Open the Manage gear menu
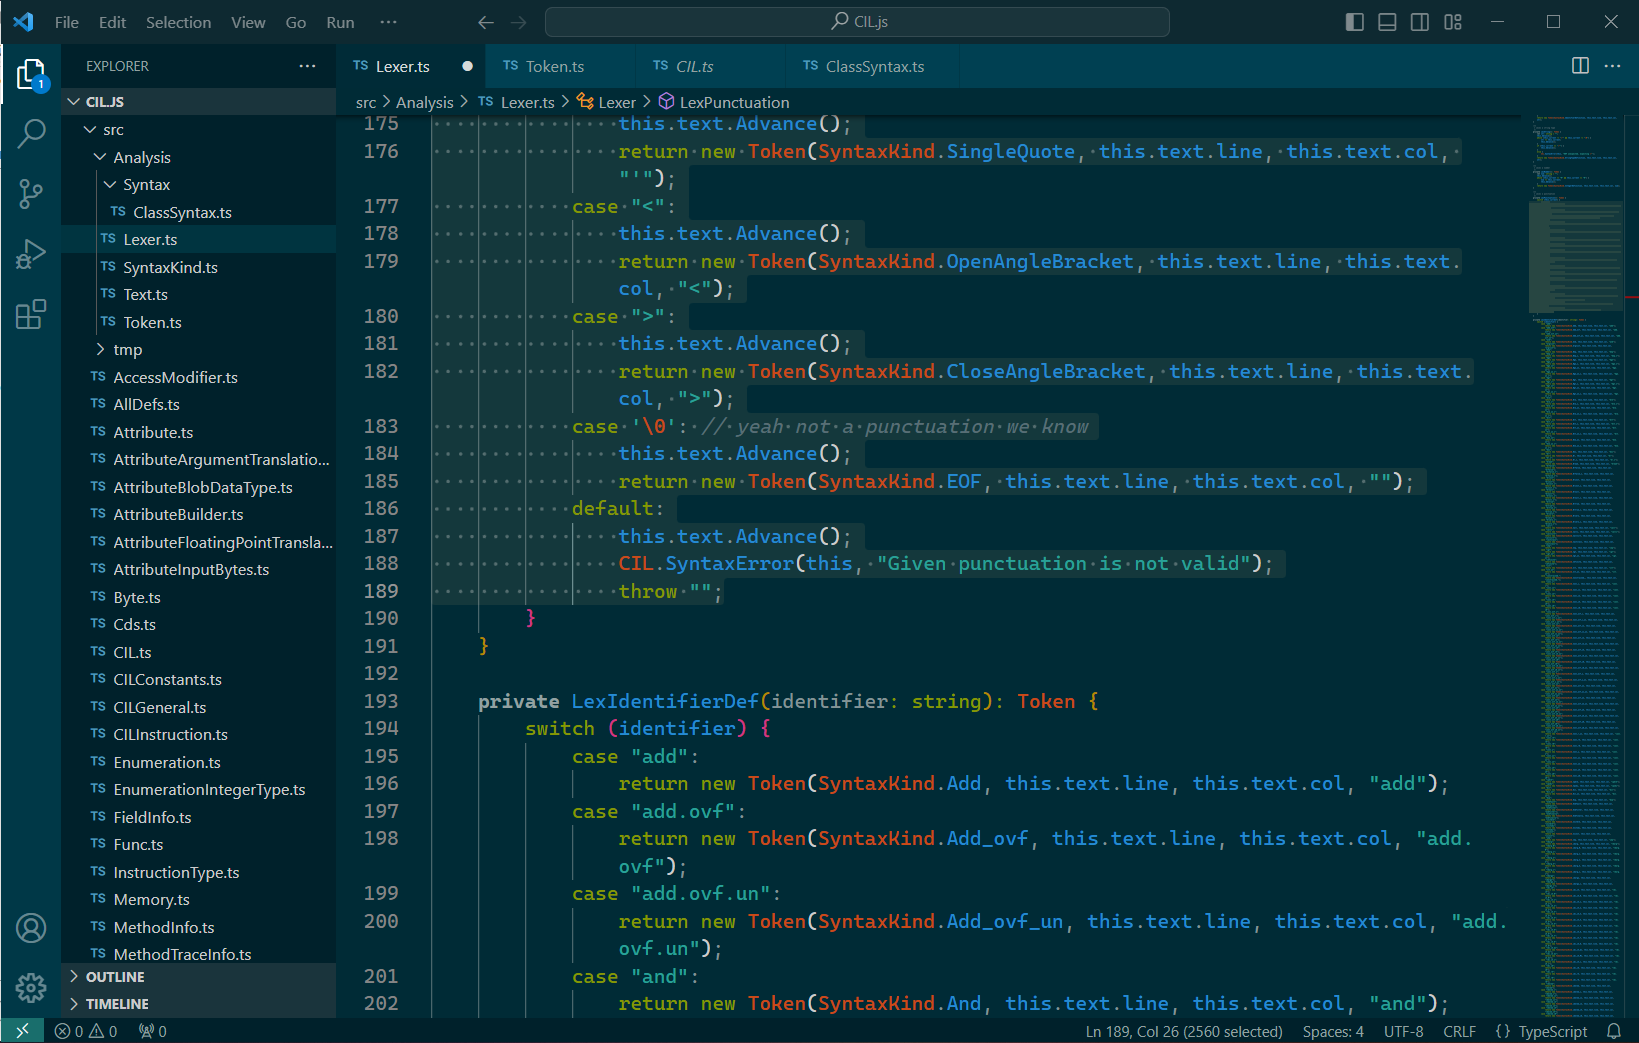Viewport: 1639px width, 1043px height. pos(31,988)
